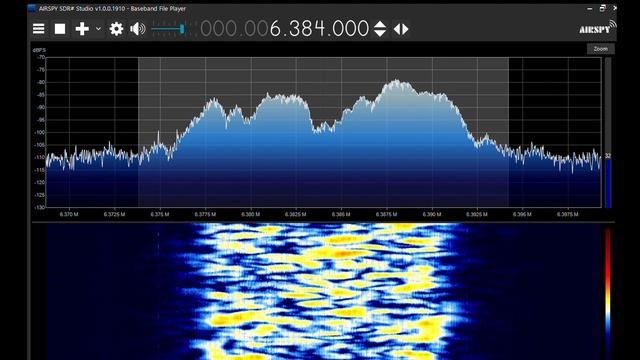Click the highest signal peak in spectrum
The height and width of the screenshot is (360, 640).
tap(396, 81)
